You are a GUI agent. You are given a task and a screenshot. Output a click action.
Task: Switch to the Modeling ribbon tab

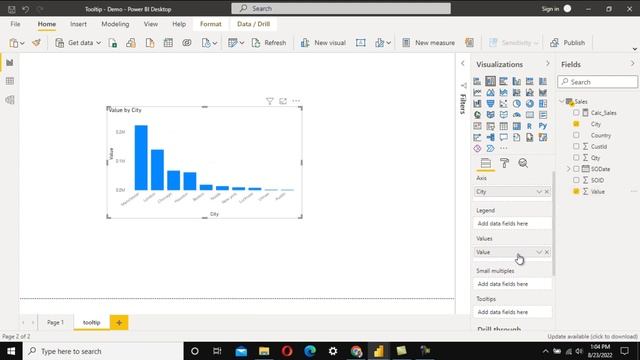[115, 24]
